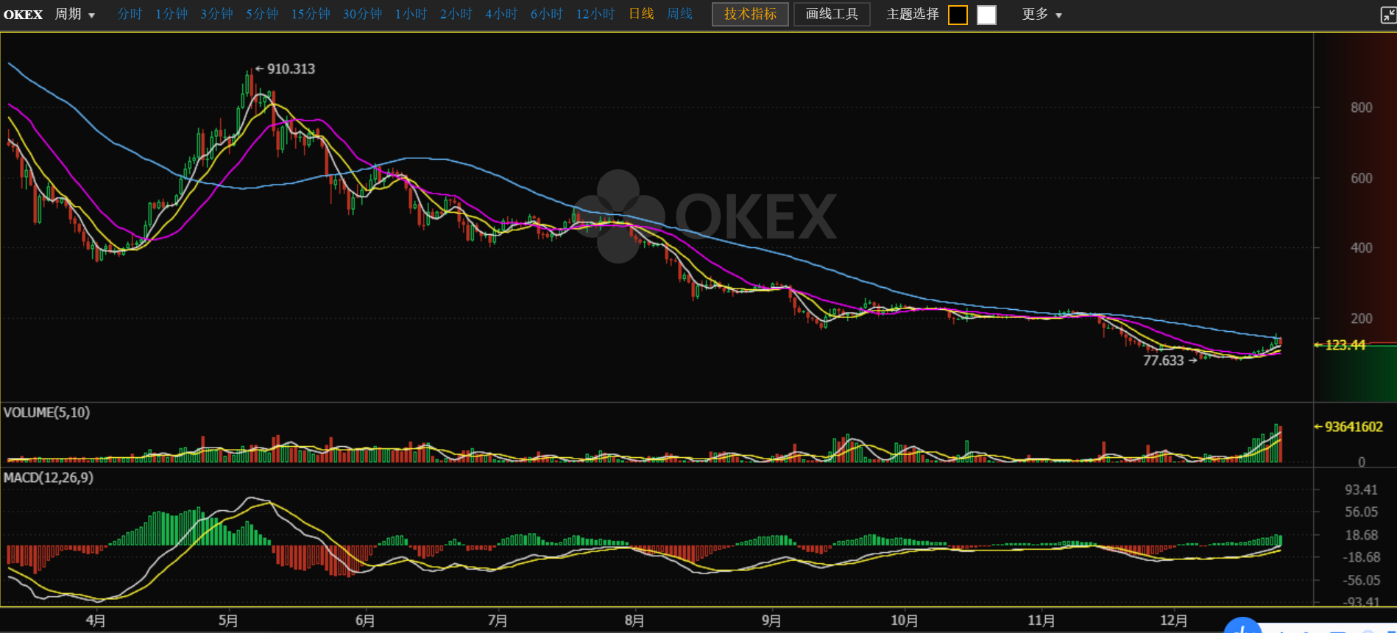Click the 5月 date axis label
This screenshot has width=1397, height=633.
click(228, 620)
